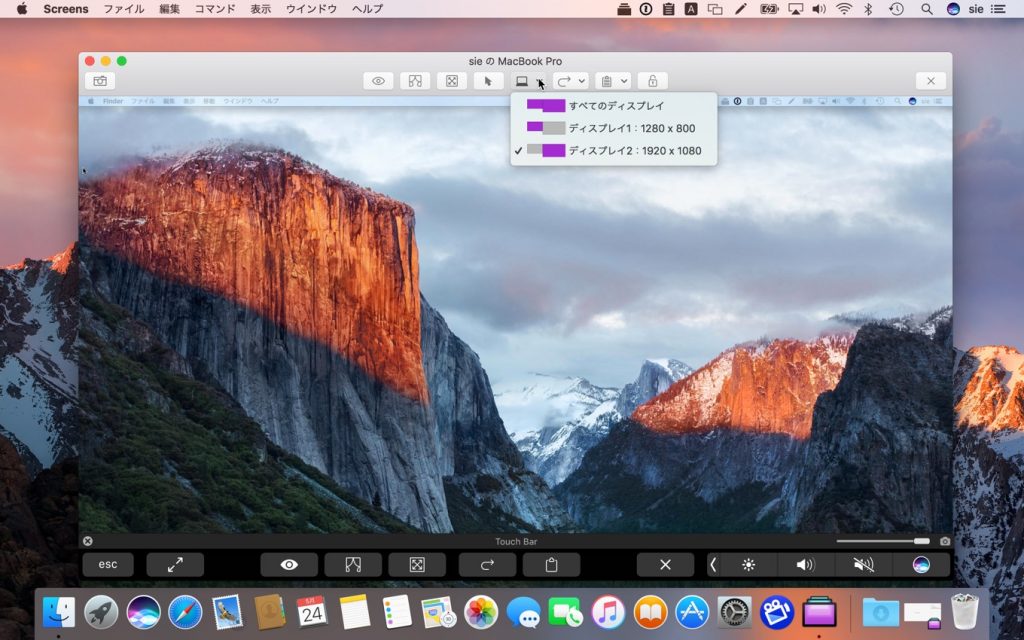Tap the fullscreen arrows button on Touch Bar

(175, 565)
